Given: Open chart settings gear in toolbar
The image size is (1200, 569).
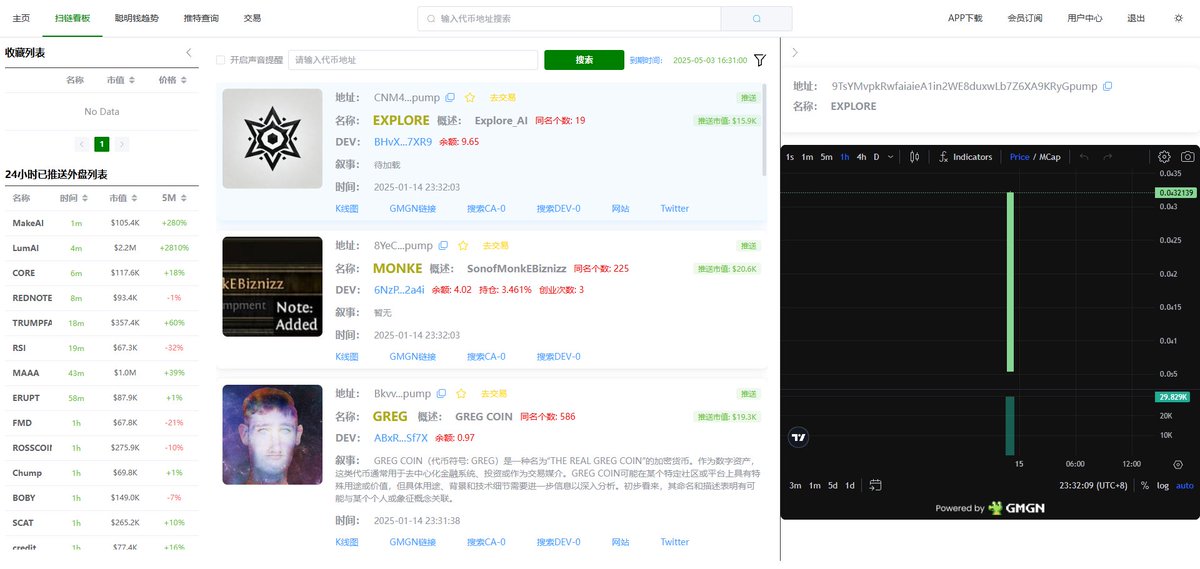Looking at the screenshot, I should (1164, 157).
